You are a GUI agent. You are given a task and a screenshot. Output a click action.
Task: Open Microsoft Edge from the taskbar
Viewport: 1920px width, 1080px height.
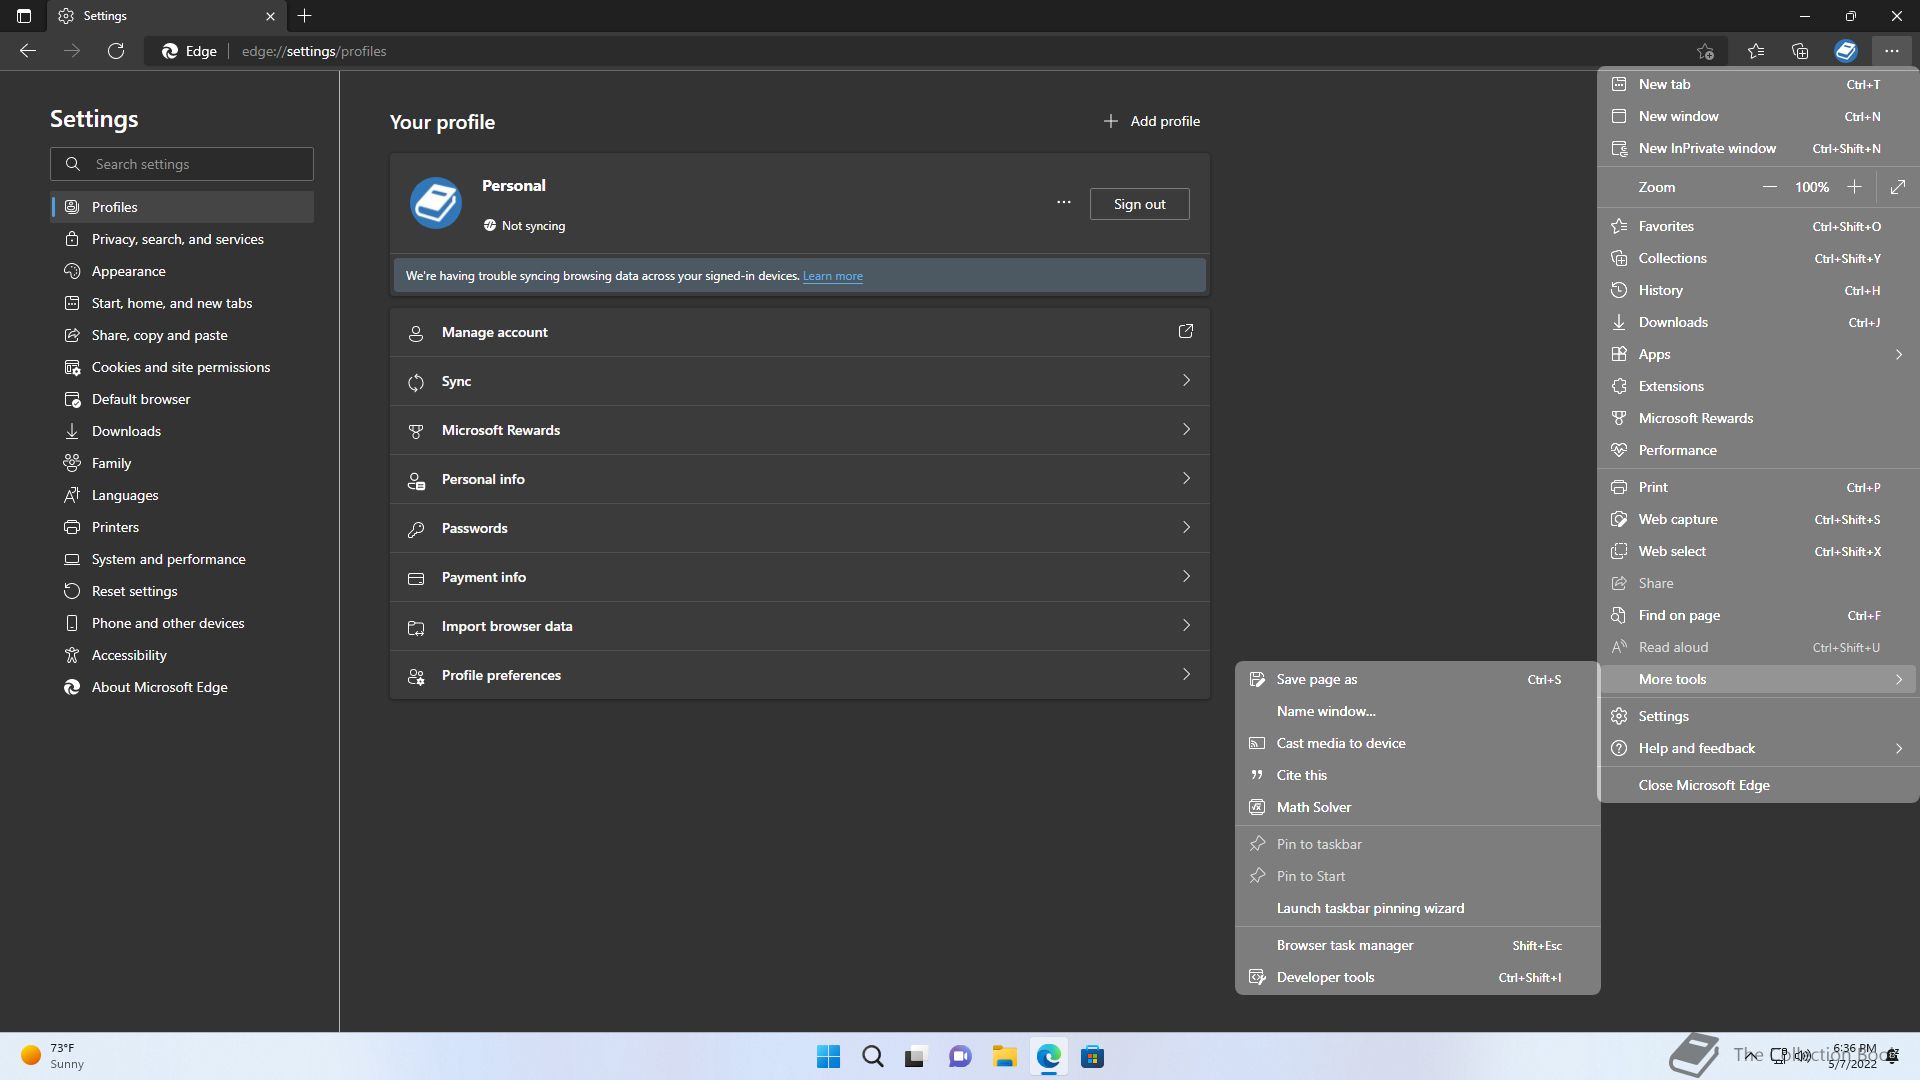click(x=1048, y=1057)
